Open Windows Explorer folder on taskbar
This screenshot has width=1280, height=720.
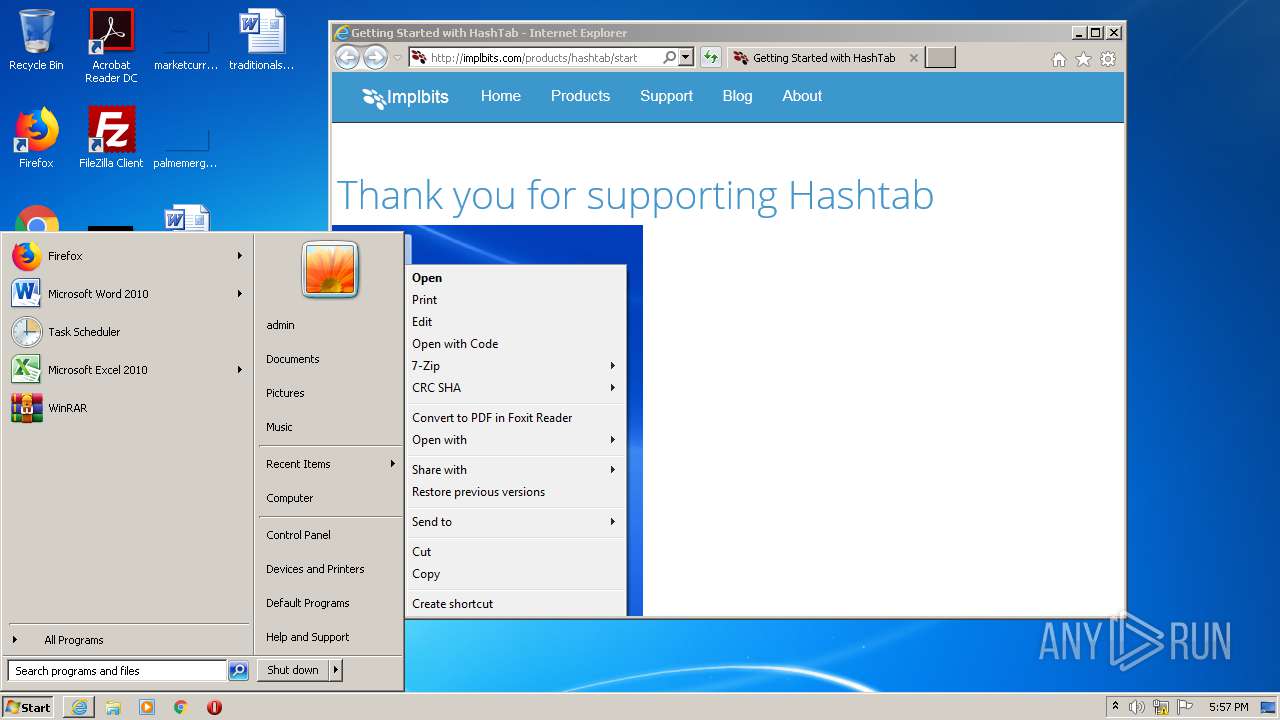coord(113,707)
